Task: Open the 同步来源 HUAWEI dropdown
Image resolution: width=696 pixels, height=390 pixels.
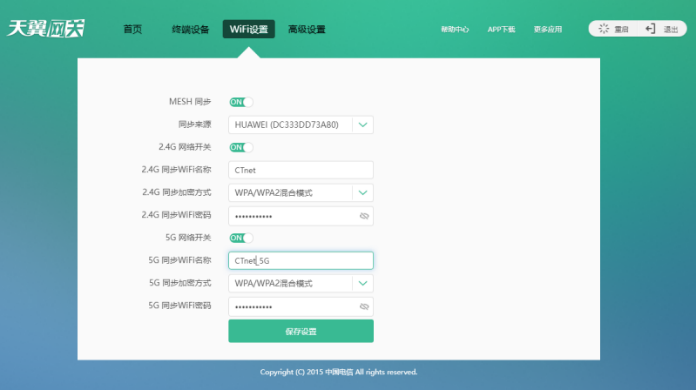Action: 301,125
